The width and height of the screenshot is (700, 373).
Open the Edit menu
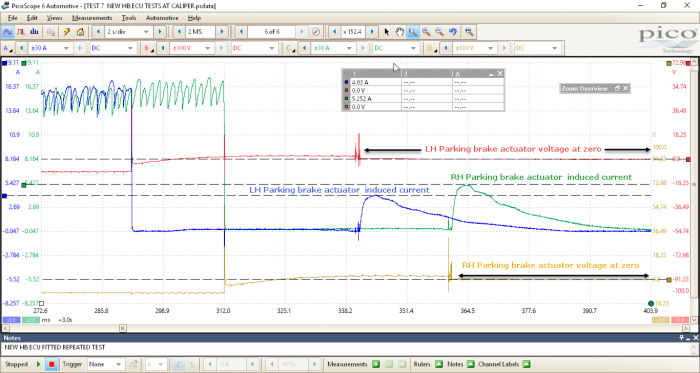click(x=32, y=18)
